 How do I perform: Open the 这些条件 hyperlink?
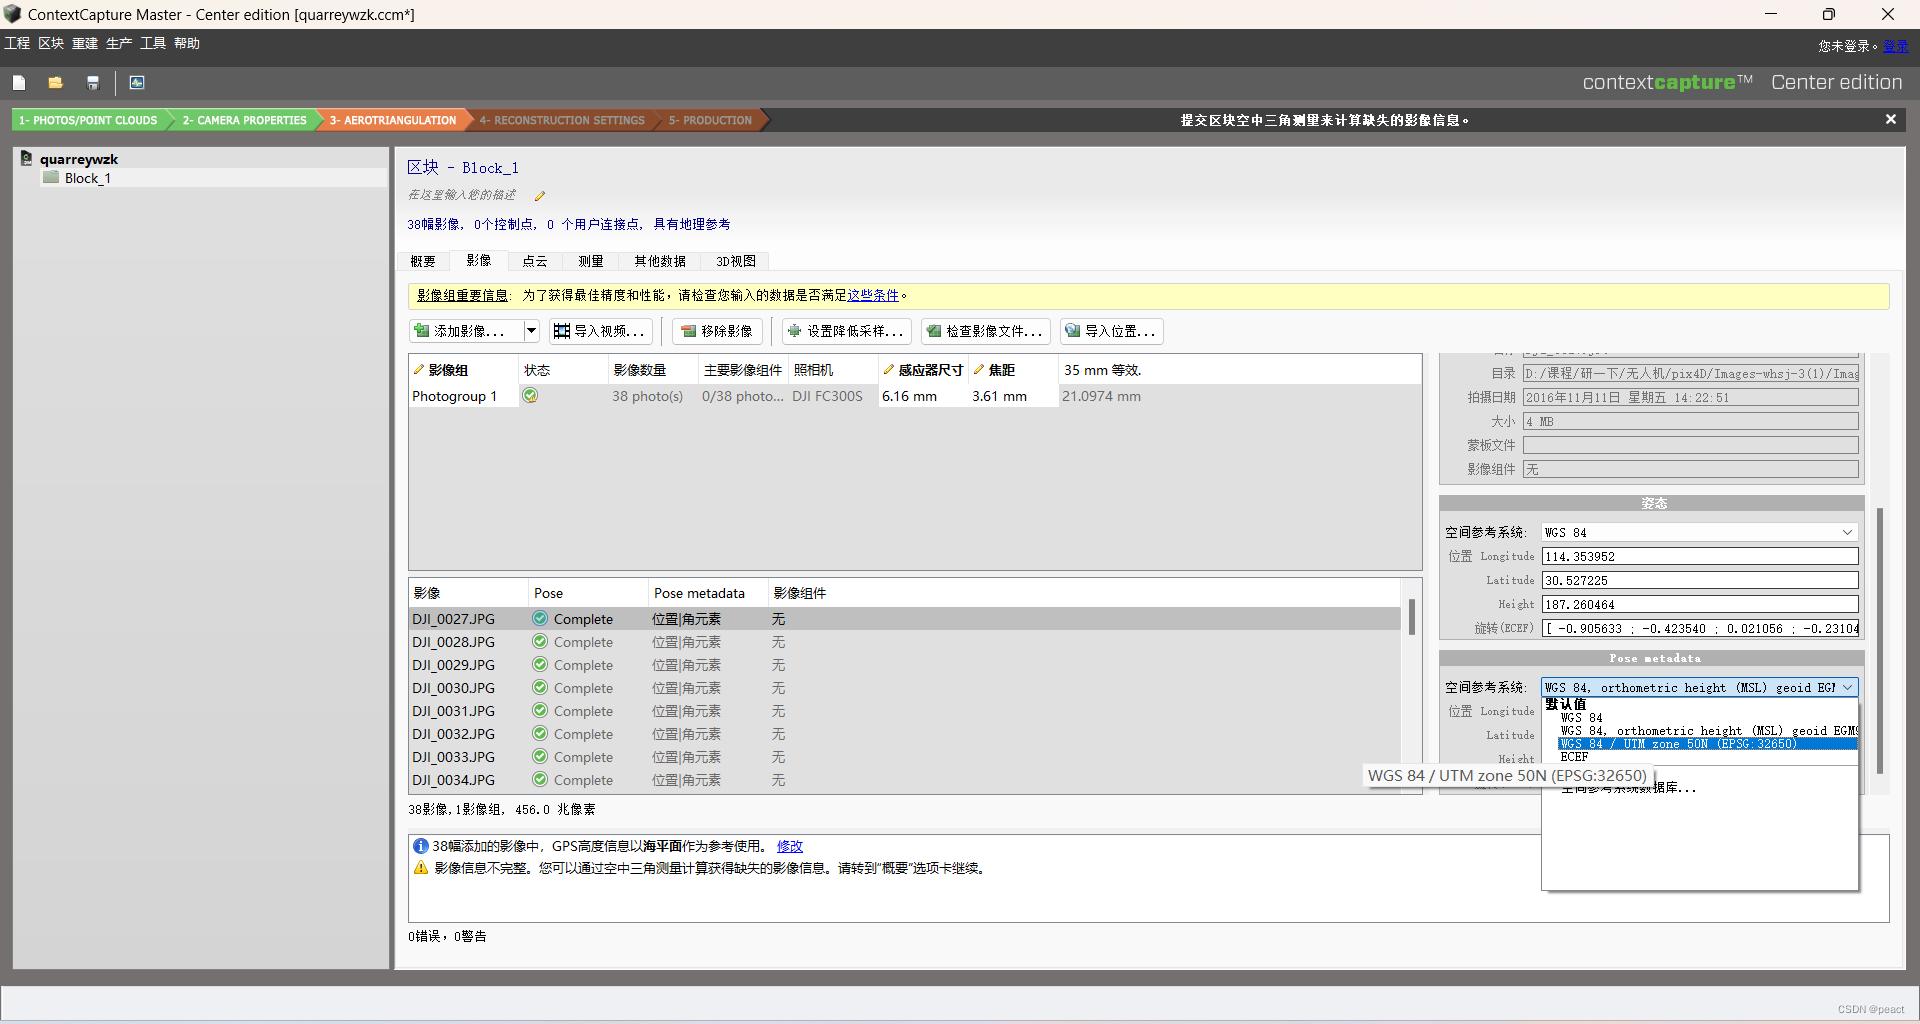coord(871,295)
